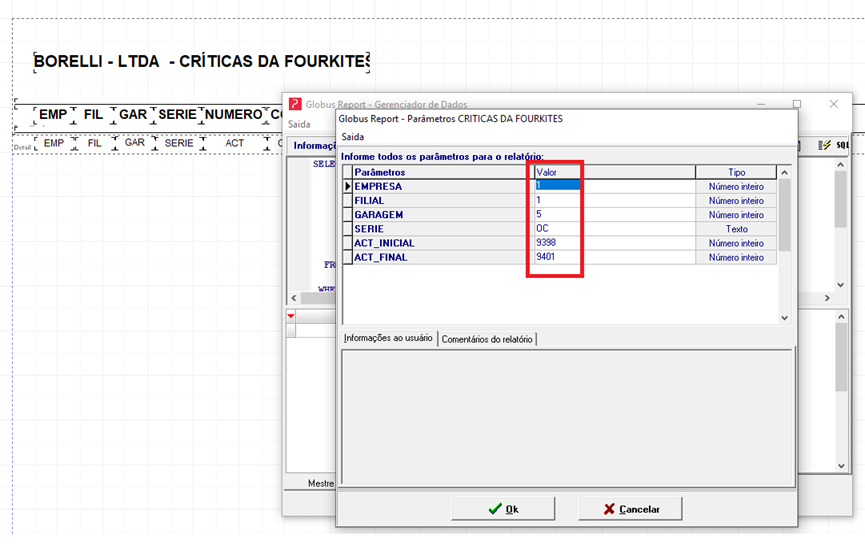Screen dimensions: 865x552
Task: Click the GARAGEM parameter name
Action: coord(378,215)
